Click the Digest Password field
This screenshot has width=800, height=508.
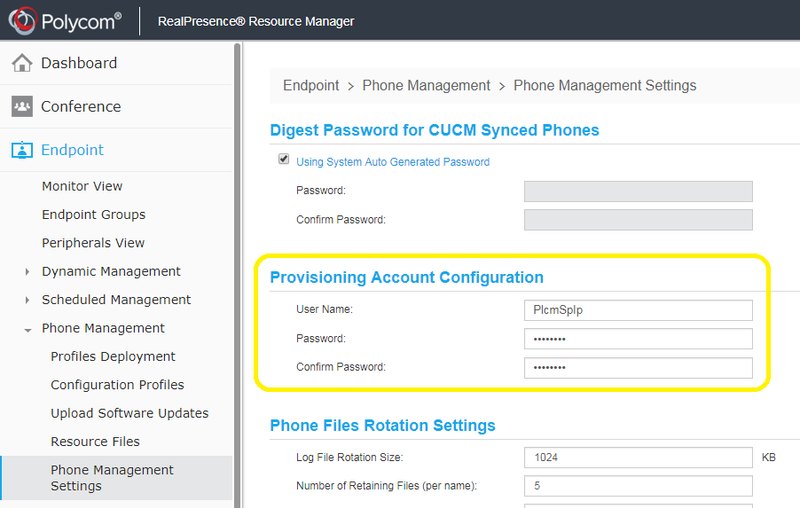pyautogui.click(x=638, y=191)
